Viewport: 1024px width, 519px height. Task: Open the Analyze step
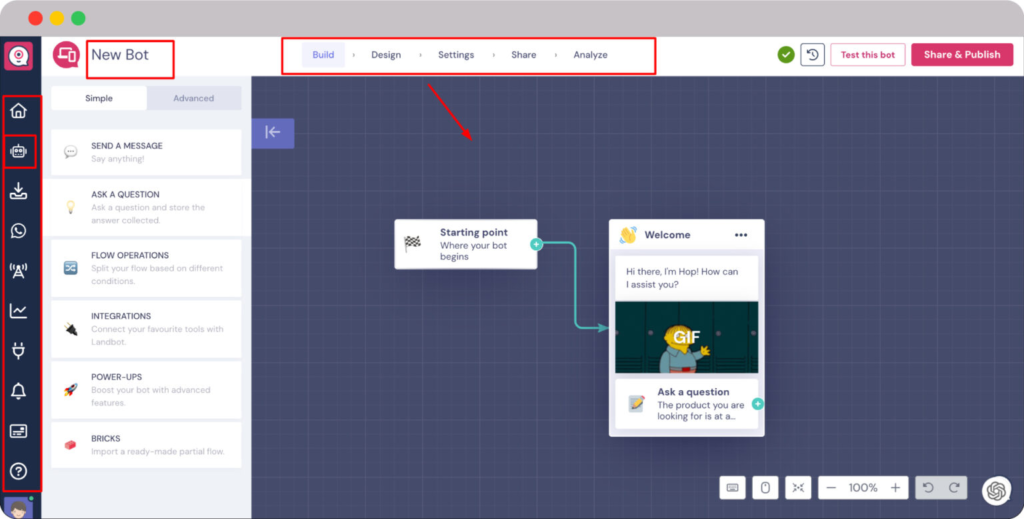click(x=590, y=55)
